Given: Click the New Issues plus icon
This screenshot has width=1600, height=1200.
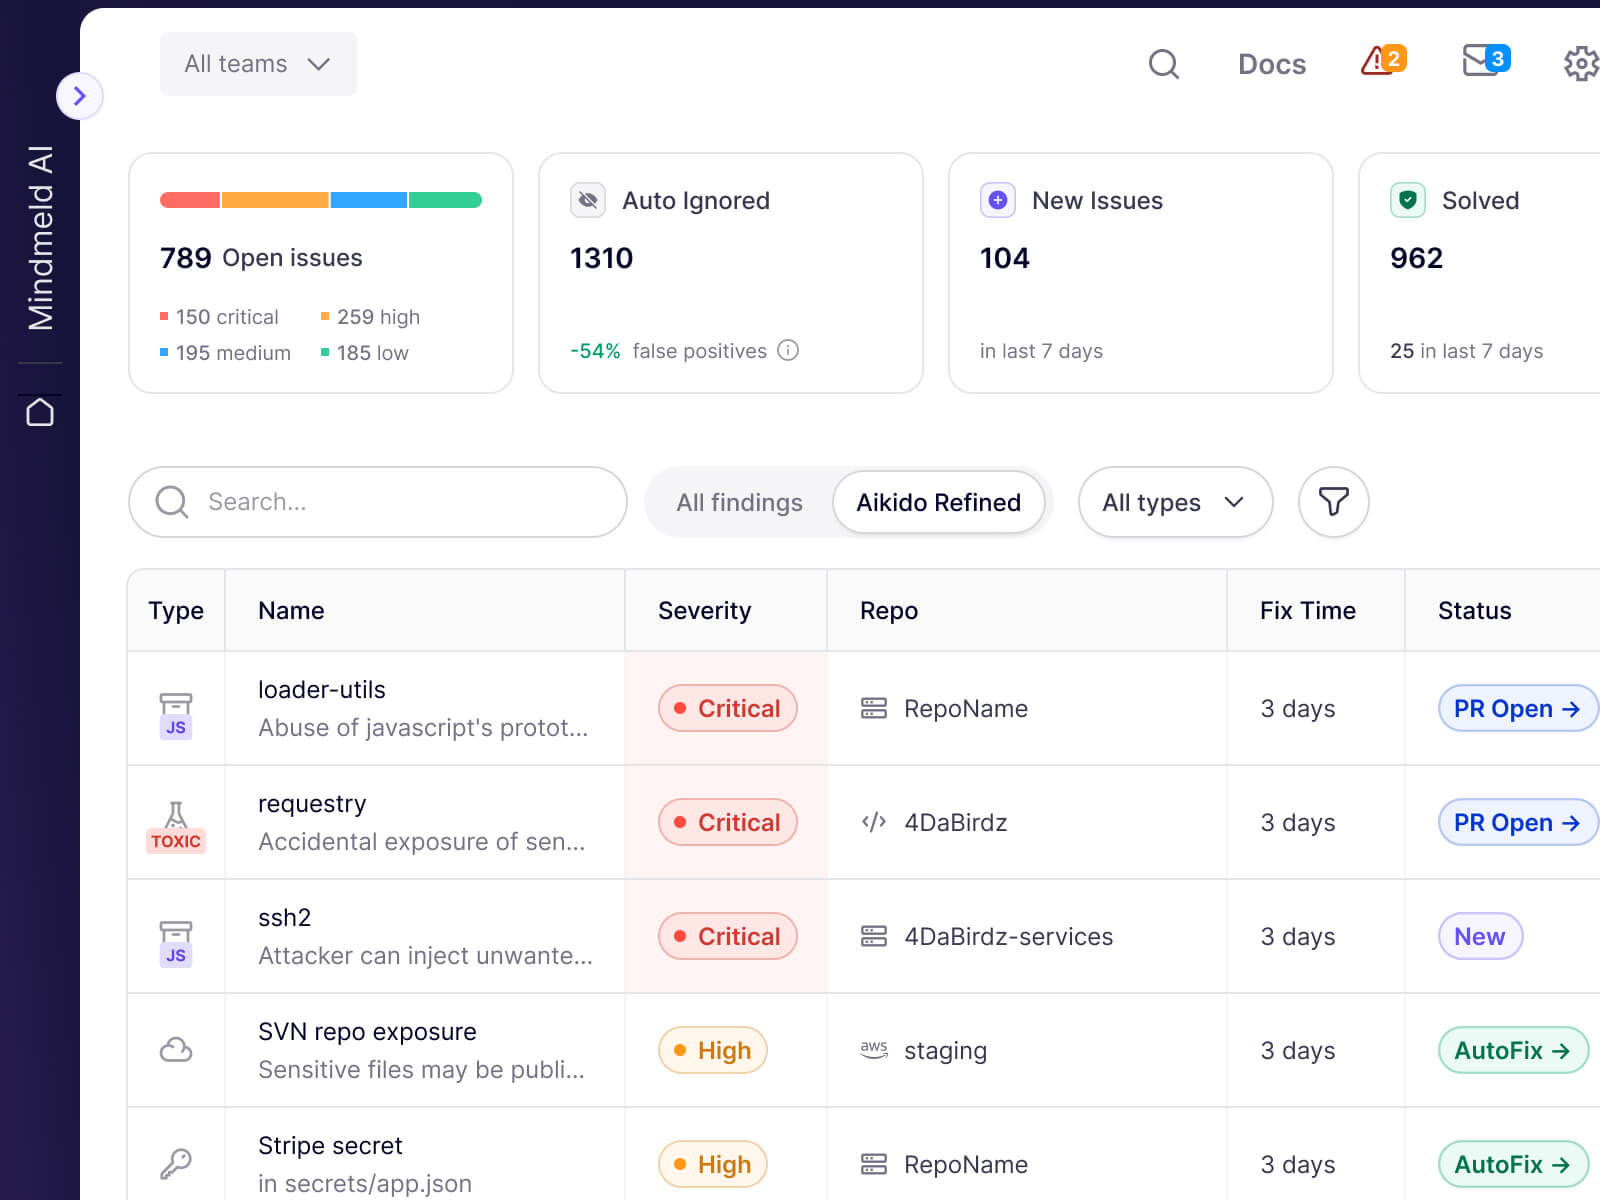Looking at the screenshot, I should point(998,200).
